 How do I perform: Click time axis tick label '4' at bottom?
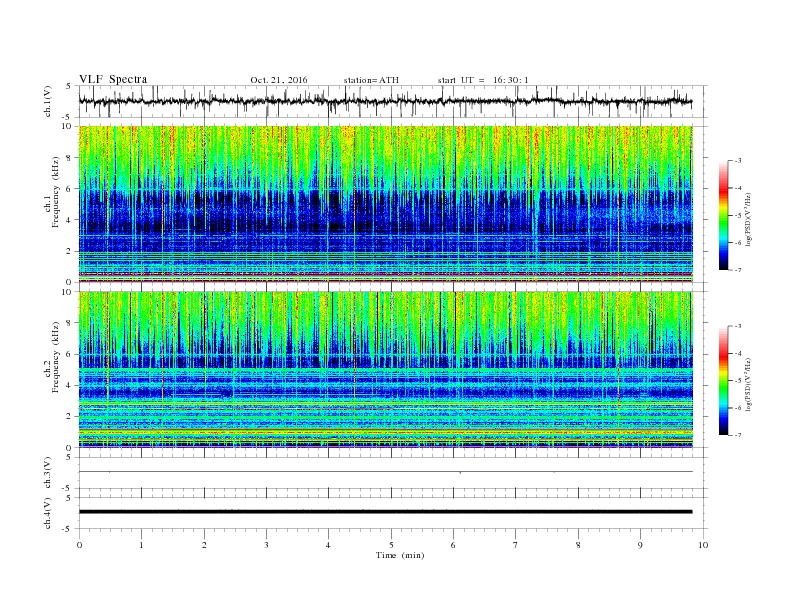pyautogui.click(x=328, y=545)
